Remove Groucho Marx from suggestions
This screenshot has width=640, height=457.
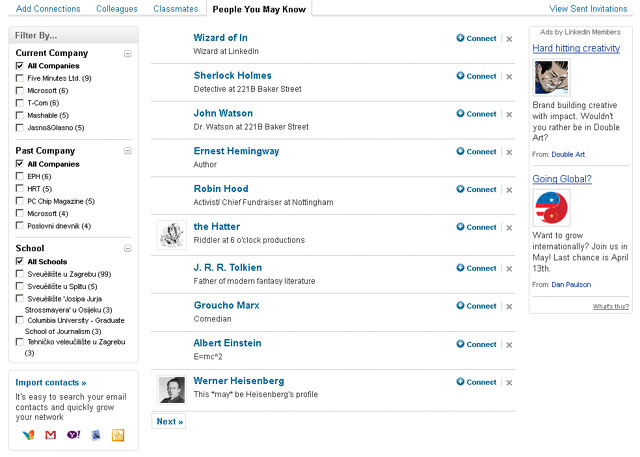[509, 306]
